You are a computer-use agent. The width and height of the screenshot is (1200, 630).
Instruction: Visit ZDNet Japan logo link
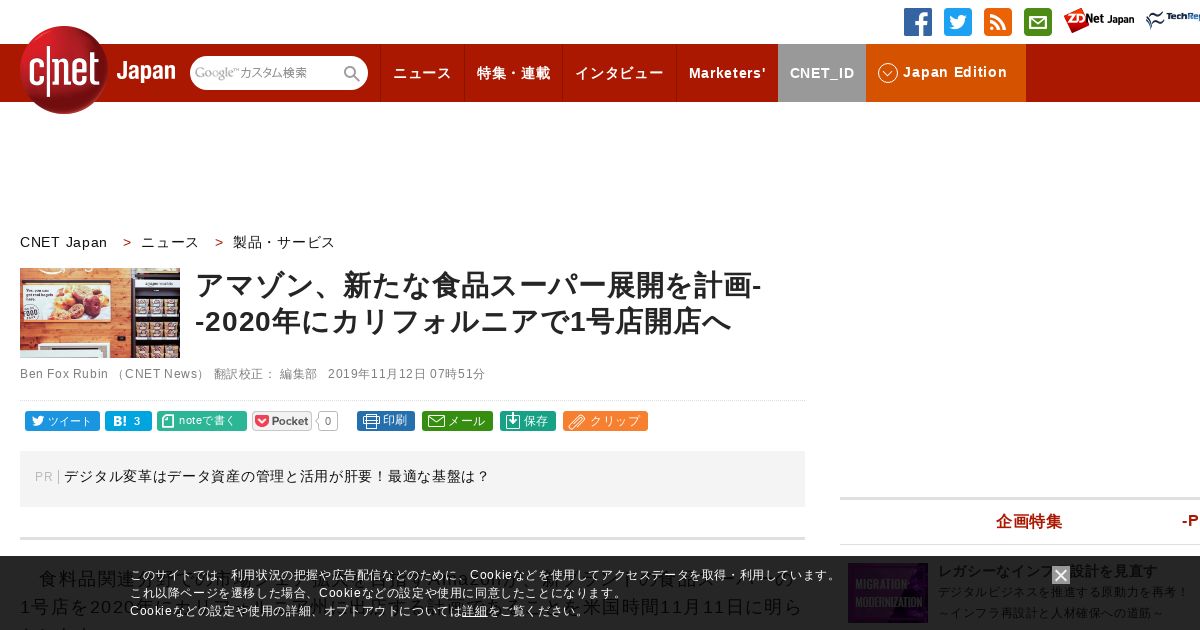point(1099,20)
